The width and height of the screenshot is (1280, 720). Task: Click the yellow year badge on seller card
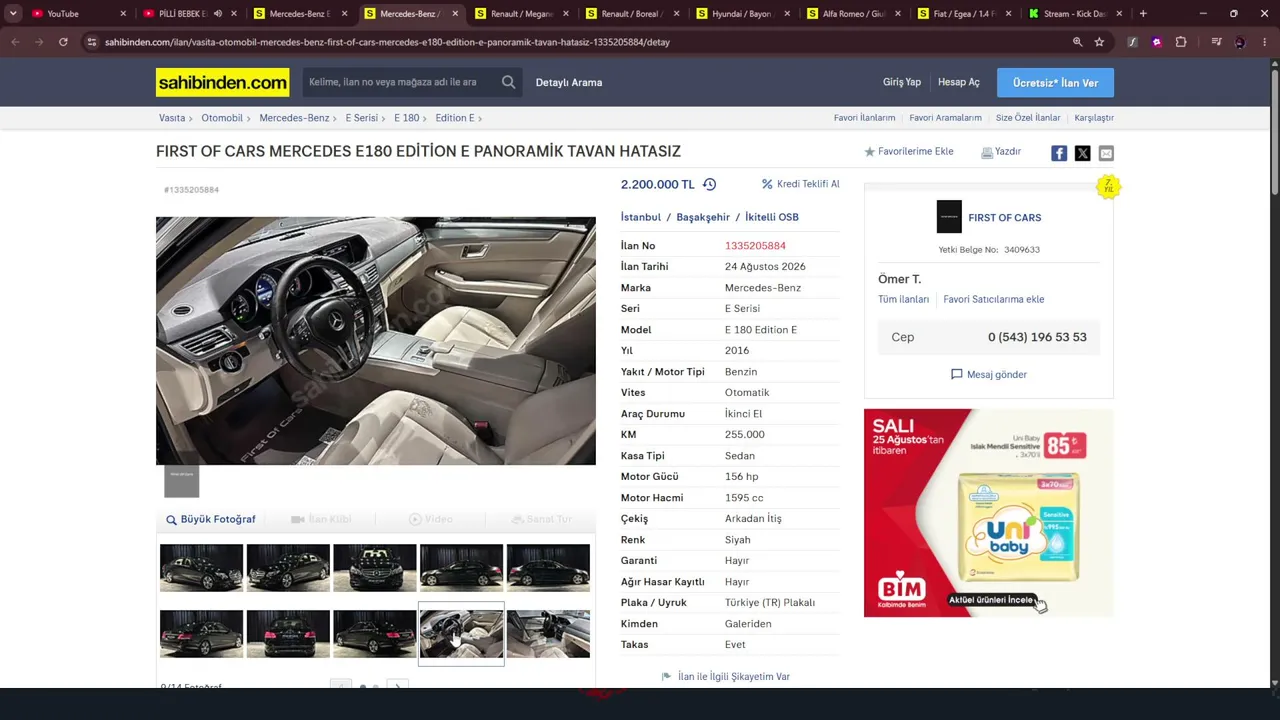point(1108,187)
